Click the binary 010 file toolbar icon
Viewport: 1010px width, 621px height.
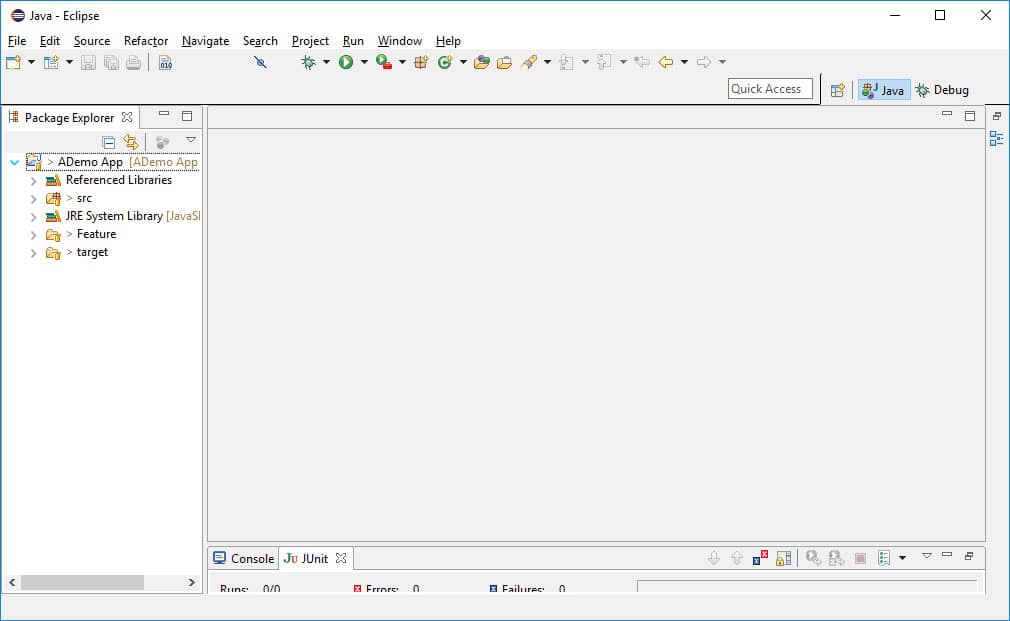[166, 62]
